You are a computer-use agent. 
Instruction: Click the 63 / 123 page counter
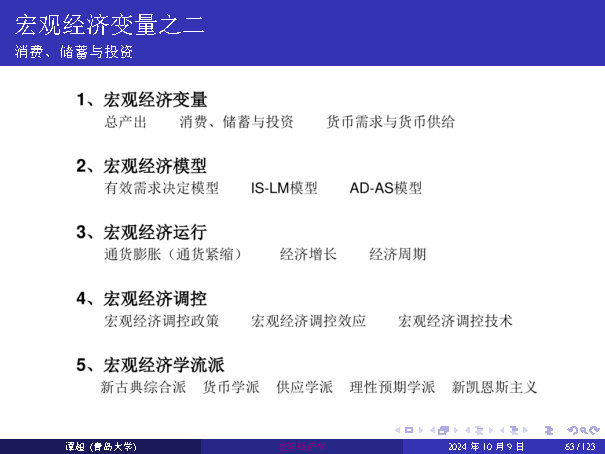pos(580,446)
